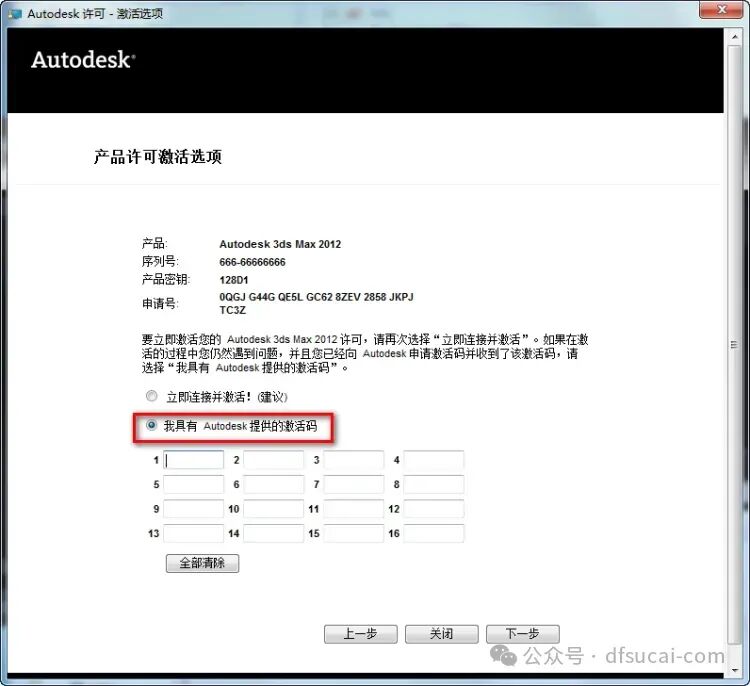Image resolution: width=750 pixels, height=686 pixels.
Task: Click request code line ending JKPJ
Action: [x=316, y=297]
